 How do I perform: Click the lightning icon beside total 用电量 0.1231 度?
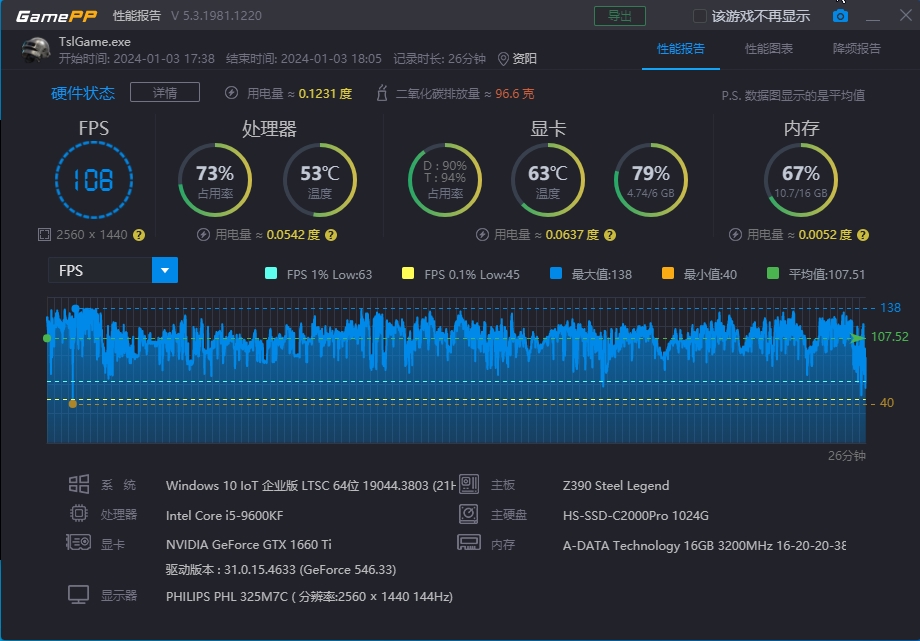click(232, 93)
